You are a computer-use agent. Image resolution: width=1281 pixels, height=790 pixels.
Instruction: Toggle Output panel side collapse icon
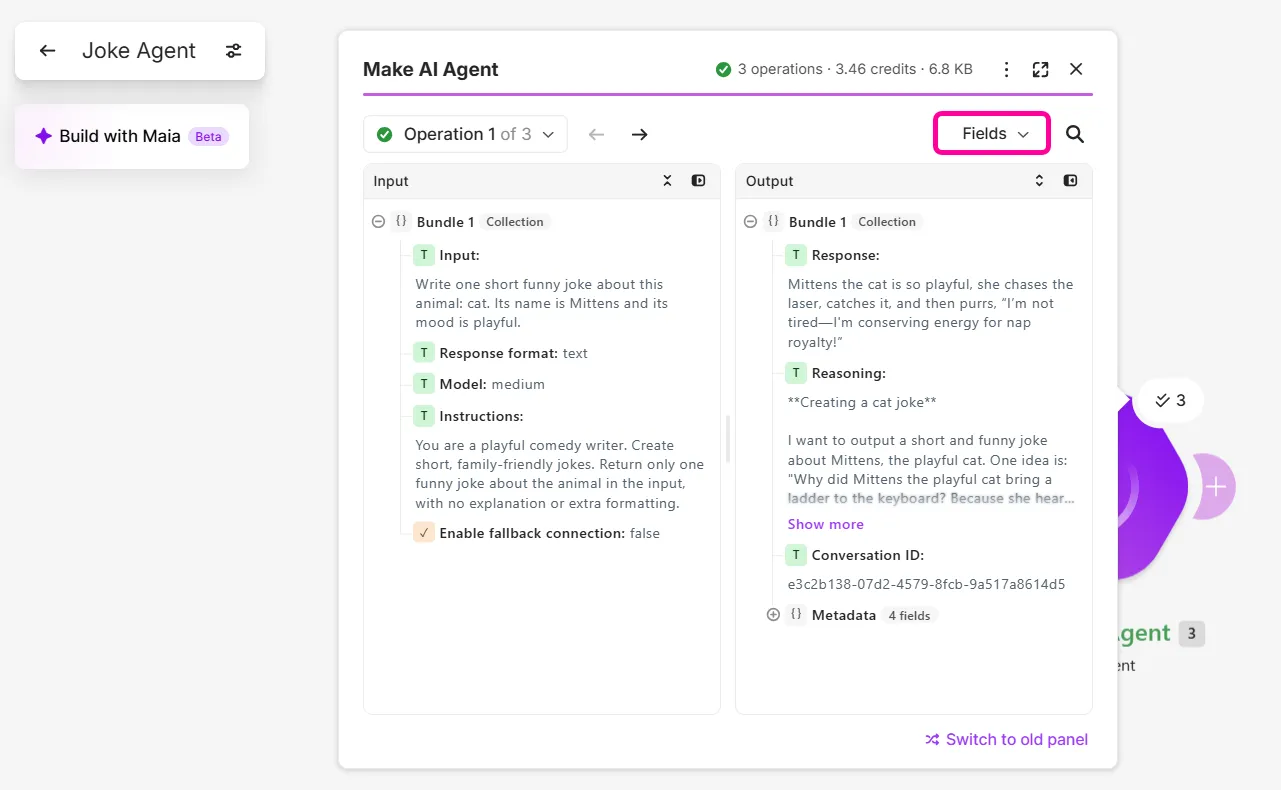tap(1071, 181)
